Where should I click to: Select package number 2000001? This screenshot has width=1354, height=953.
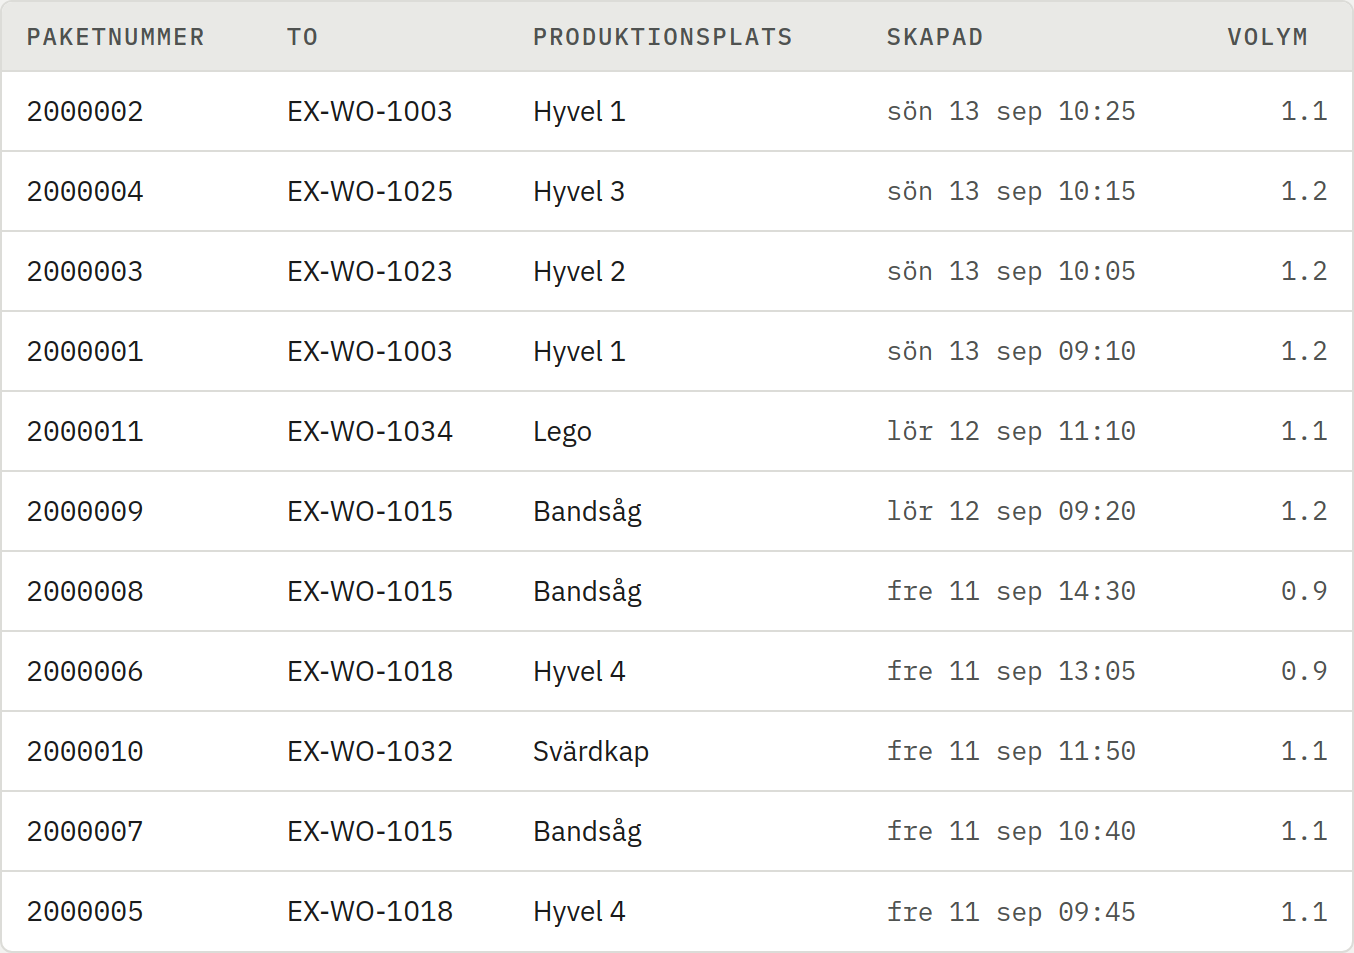pos(85,351)
